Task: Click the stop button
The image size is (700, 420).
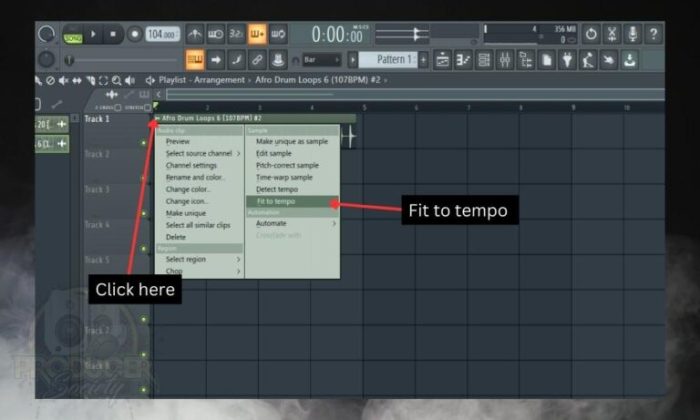Action: click(113, 34)
